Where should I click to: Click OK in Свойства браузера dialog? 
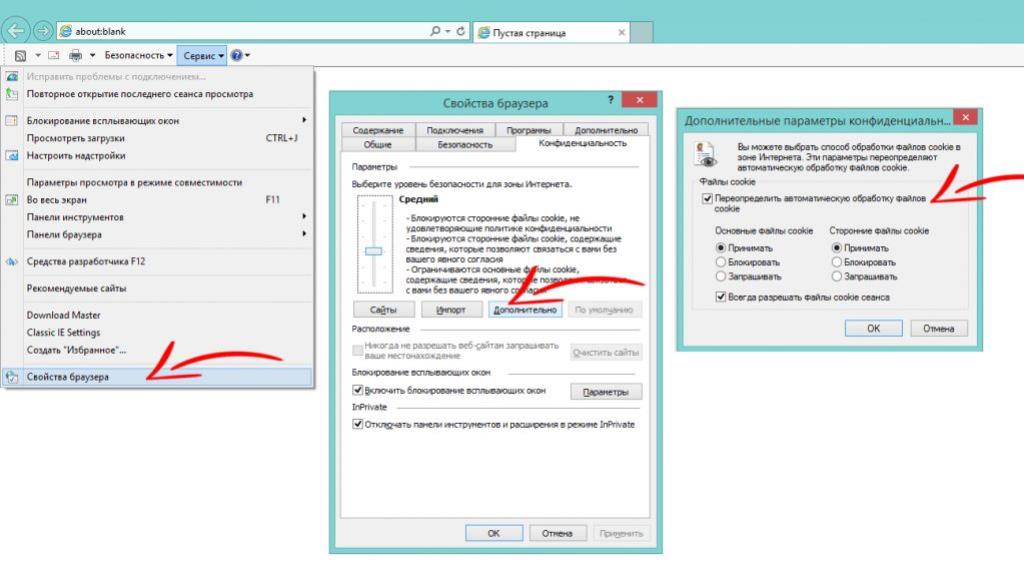point(494,533)
